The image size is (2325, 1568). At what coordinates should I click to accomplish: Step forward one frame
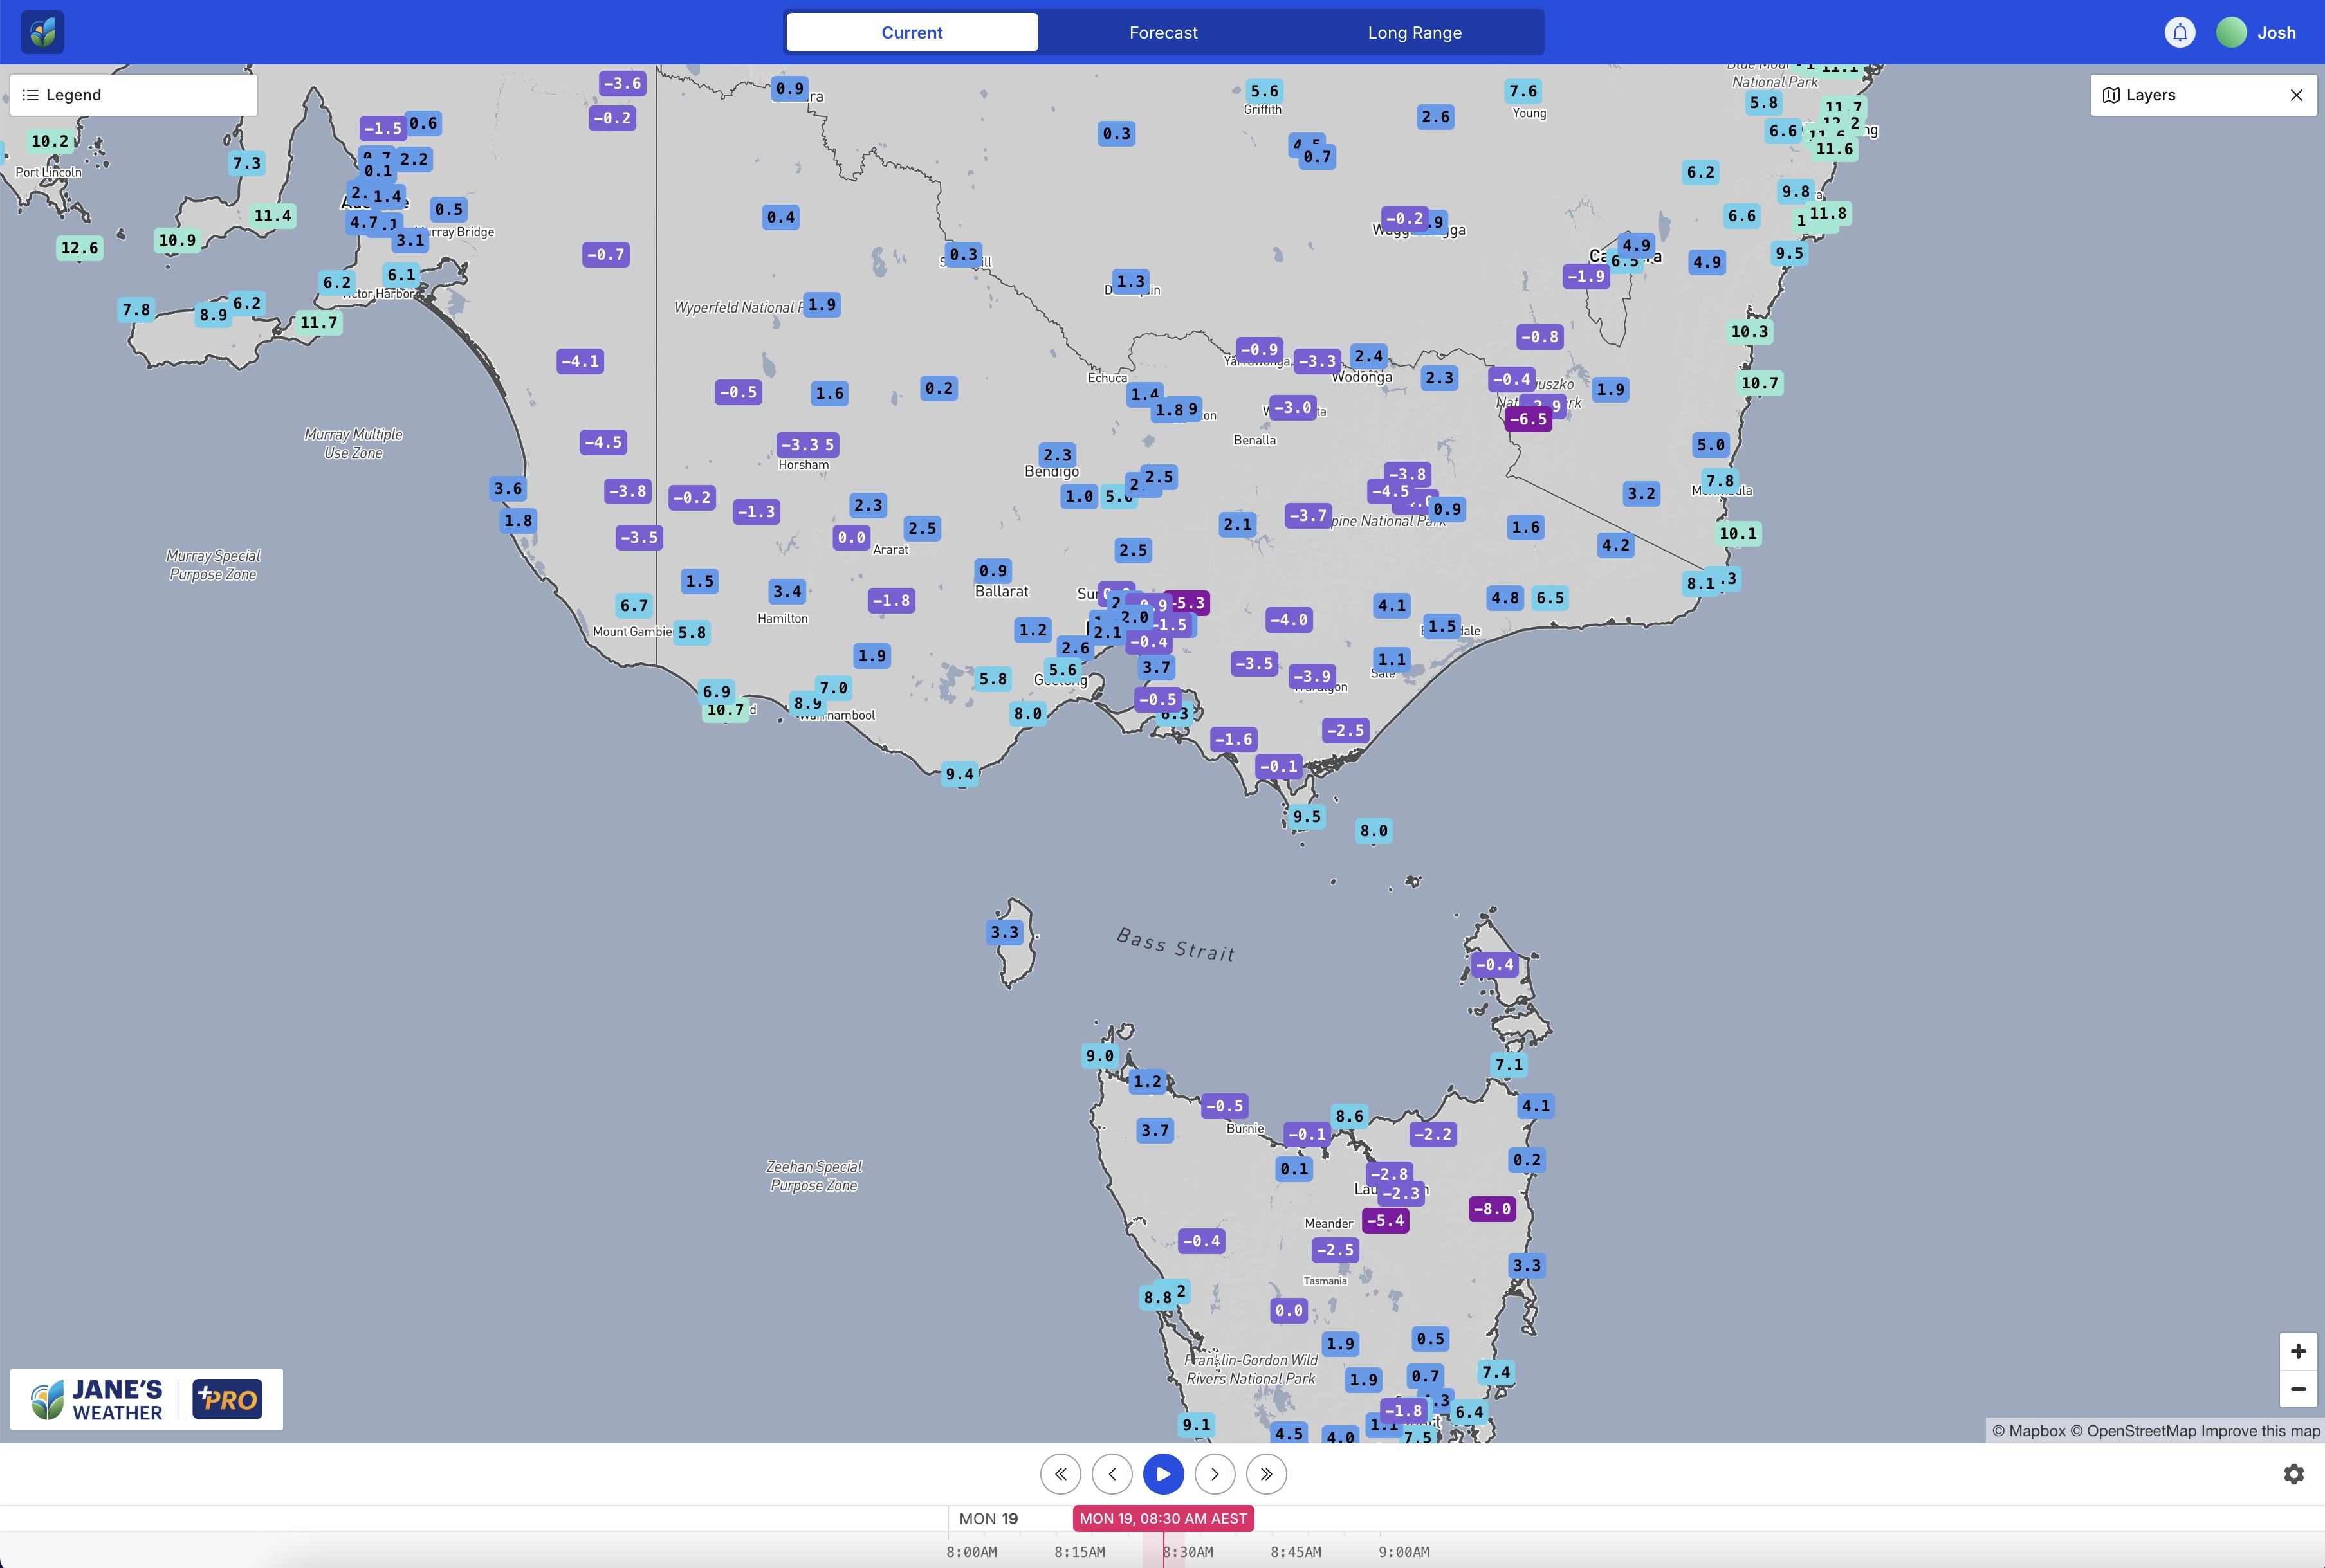pyautogui.click(x=1215, y=1474)
